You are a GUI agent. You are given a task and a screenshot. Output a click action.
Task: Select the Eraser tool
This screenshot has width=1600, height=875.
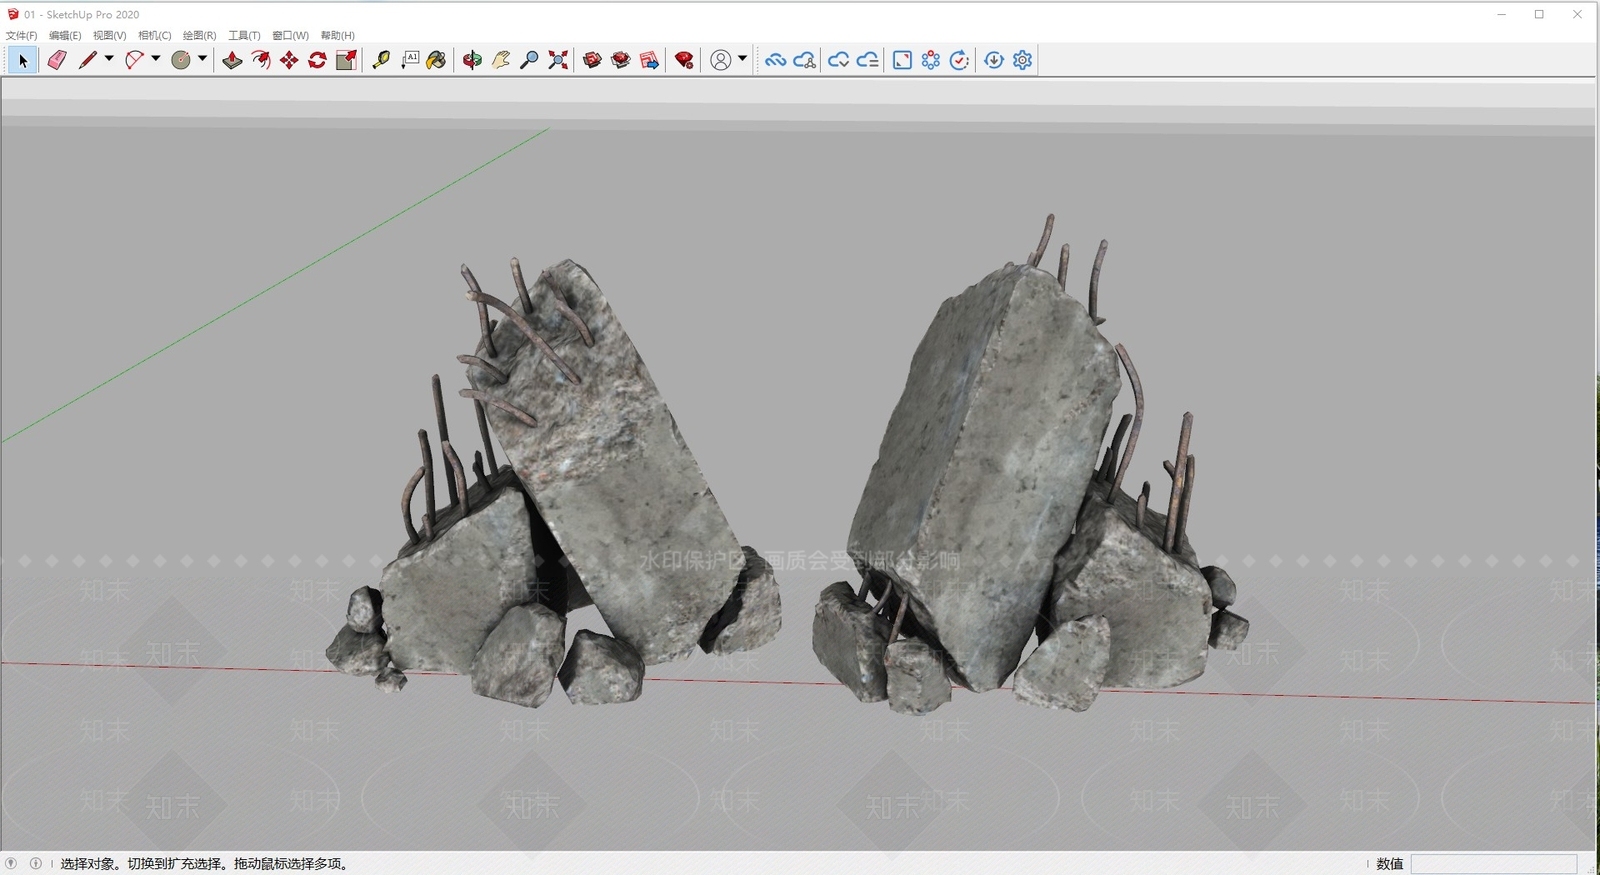point(57,60)
